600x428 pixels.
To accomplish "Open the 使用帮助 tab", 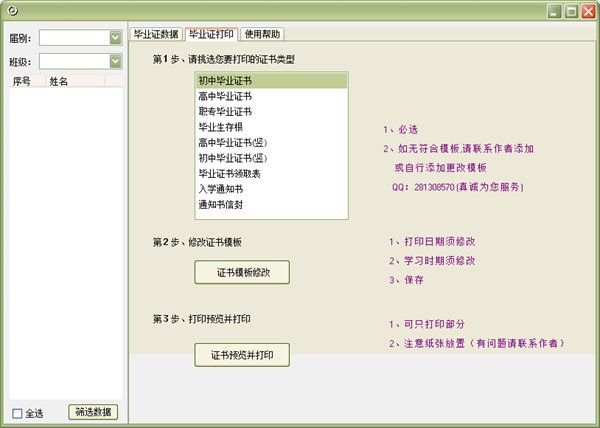I will (262, 34).
